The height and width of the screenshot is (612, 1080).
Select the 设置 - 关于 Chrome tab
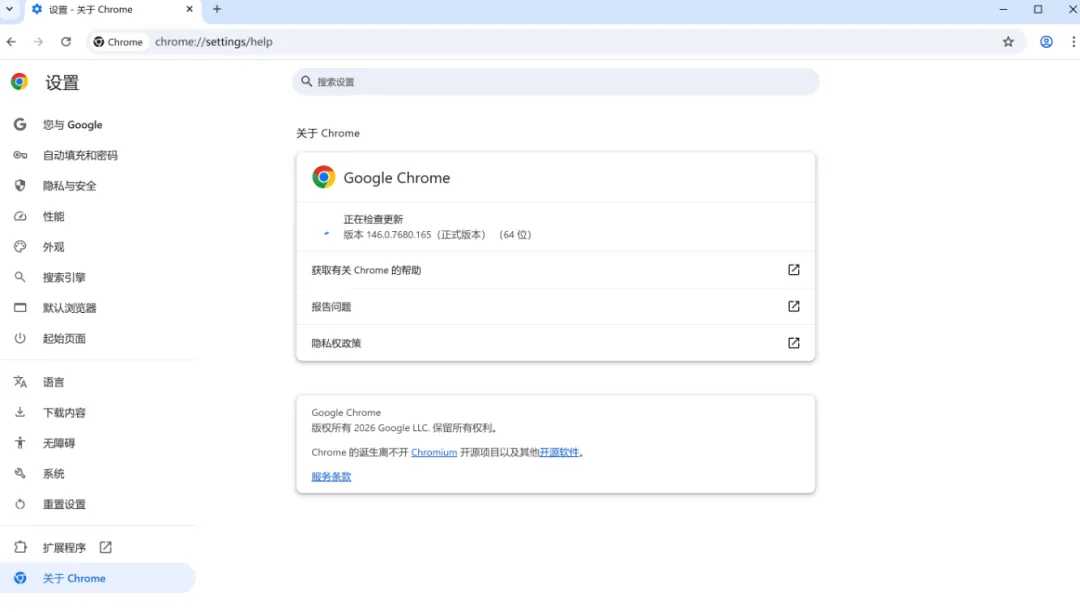tap(112, 10)
